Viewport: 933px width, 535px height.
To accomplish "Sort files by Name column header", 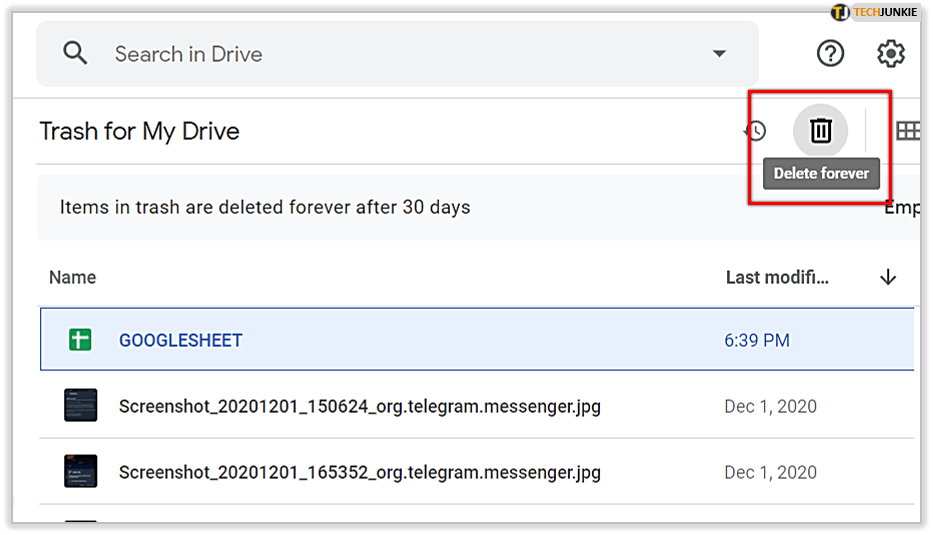I will 72,277.
